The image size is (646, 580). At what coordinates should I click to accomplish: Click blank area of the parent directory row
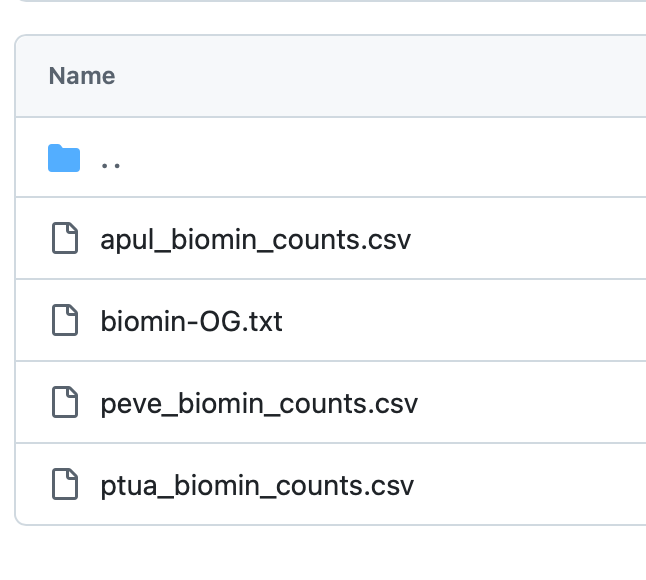400,158
